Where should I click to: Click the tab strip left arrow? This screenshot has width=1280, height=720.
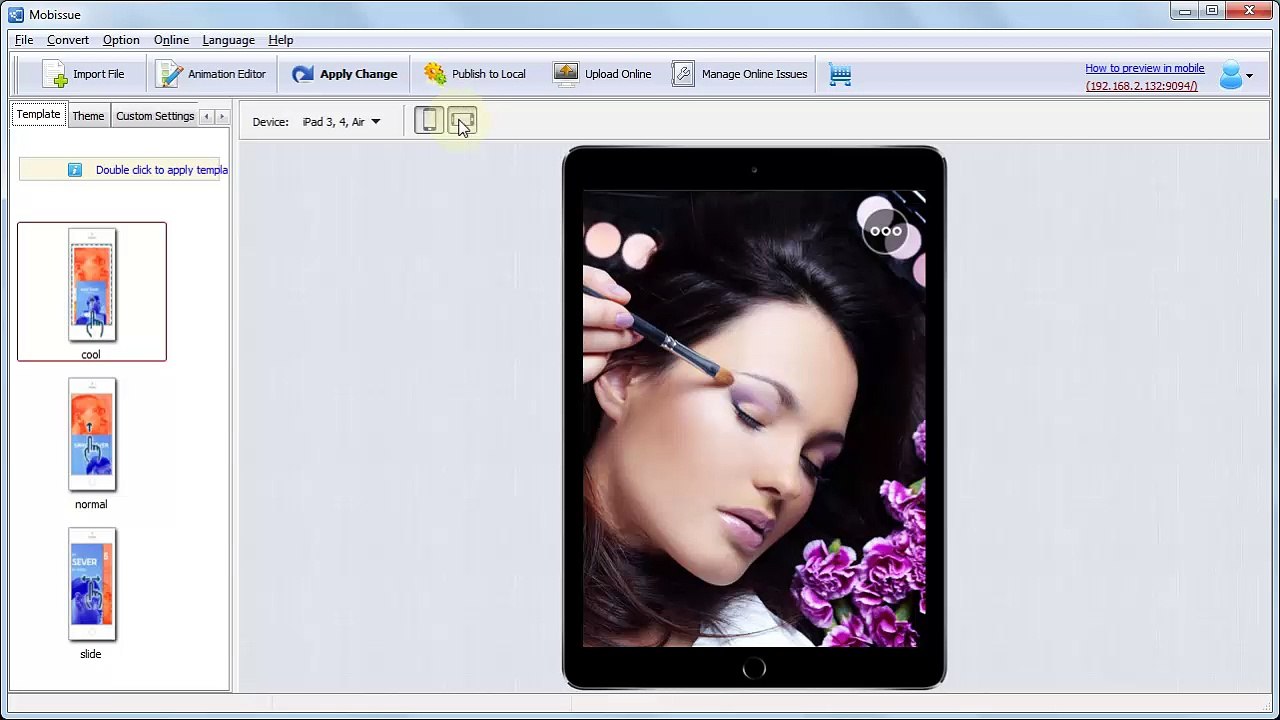coord(206,117)
